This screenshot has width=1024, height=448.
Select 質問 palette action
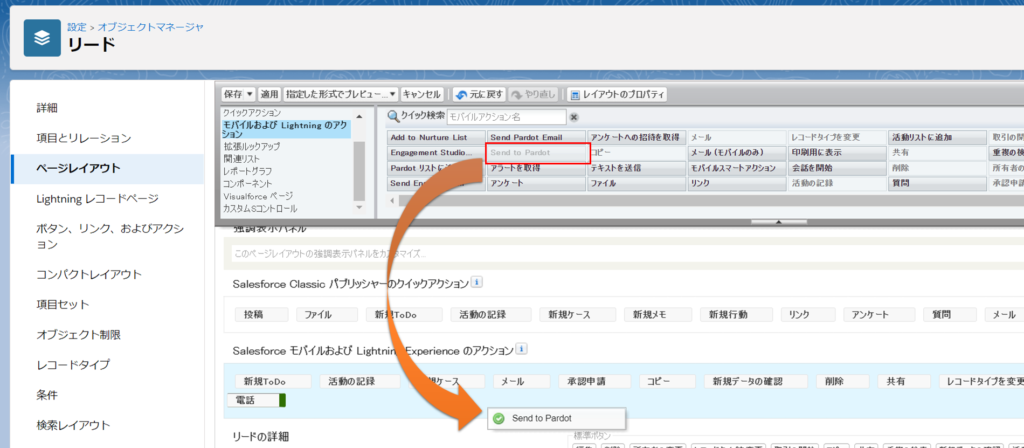pyautogui.click(x=937, y=184)
